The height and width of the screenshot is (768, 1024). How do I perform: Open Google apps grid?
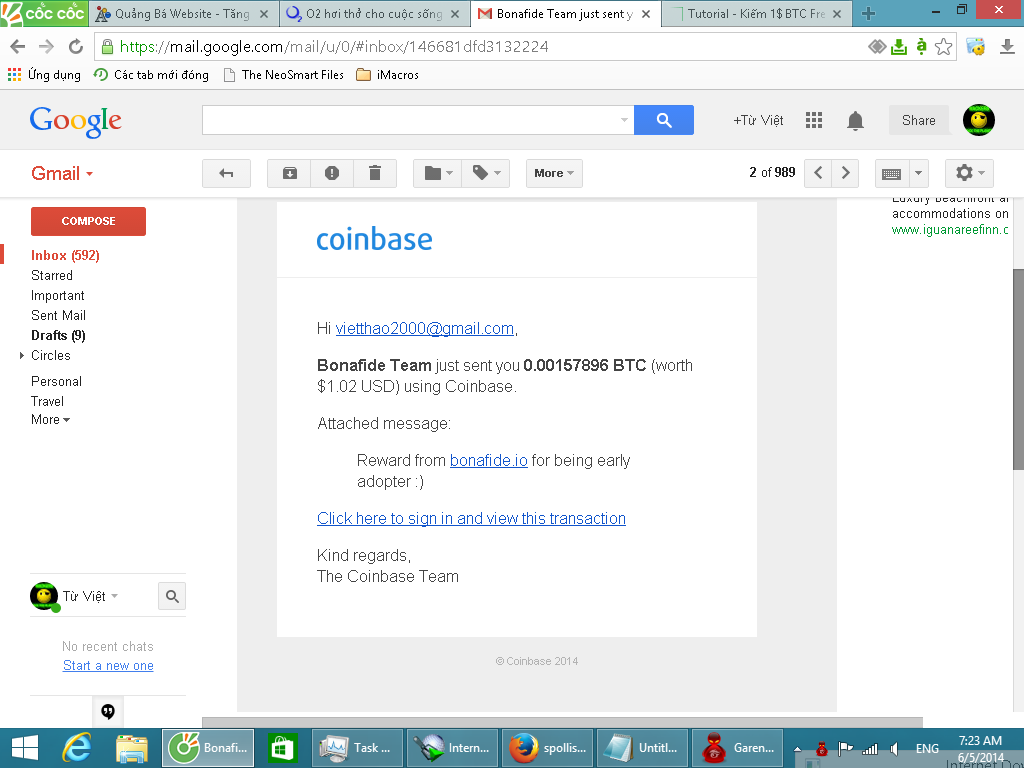(814, 120)
